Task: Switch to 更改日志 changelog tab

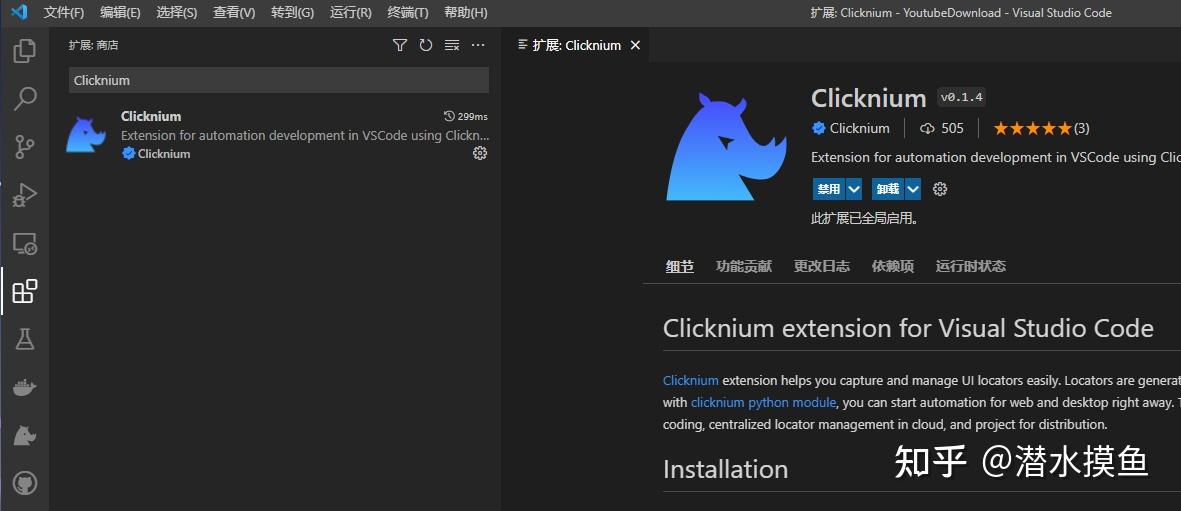Action: [x=822, y=266]
